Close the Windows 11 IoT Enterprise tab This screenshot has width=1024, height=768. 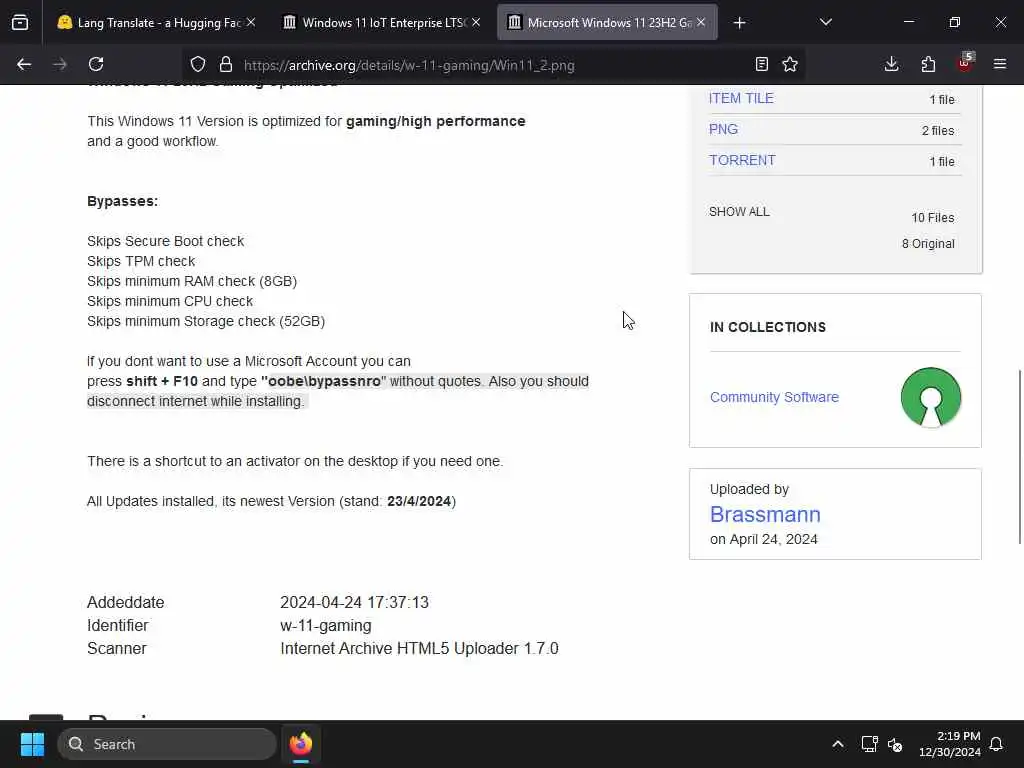click(476, 22)
